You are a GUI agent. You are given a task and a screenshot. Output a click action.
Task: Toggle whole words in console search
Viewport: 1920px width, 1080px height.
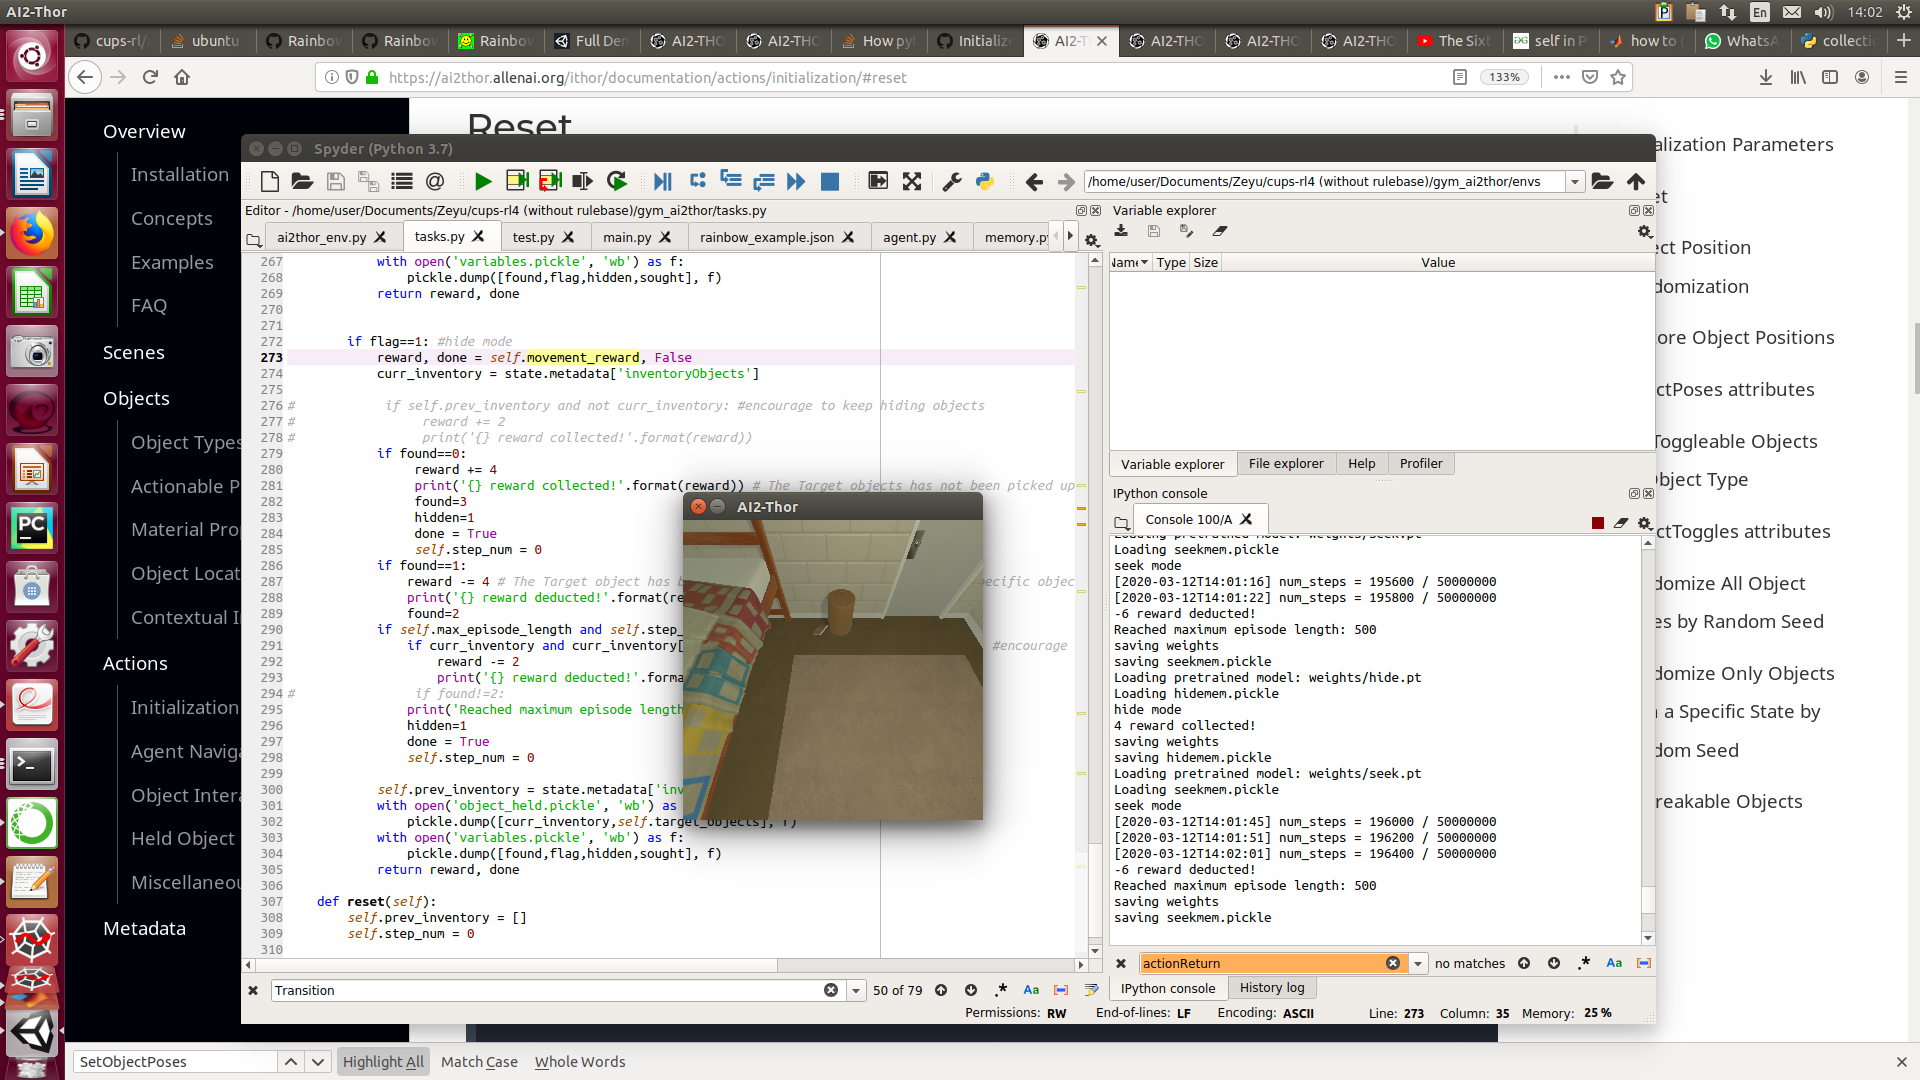[x=1644, y=963]
